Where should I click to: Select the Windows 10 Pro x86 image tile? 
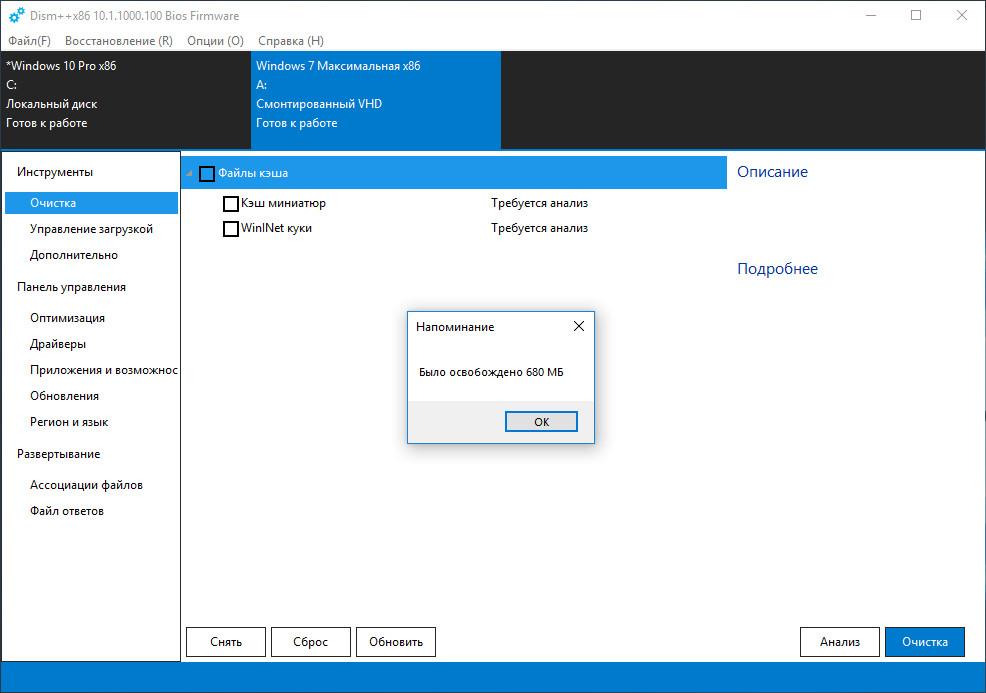pos(126,101)
